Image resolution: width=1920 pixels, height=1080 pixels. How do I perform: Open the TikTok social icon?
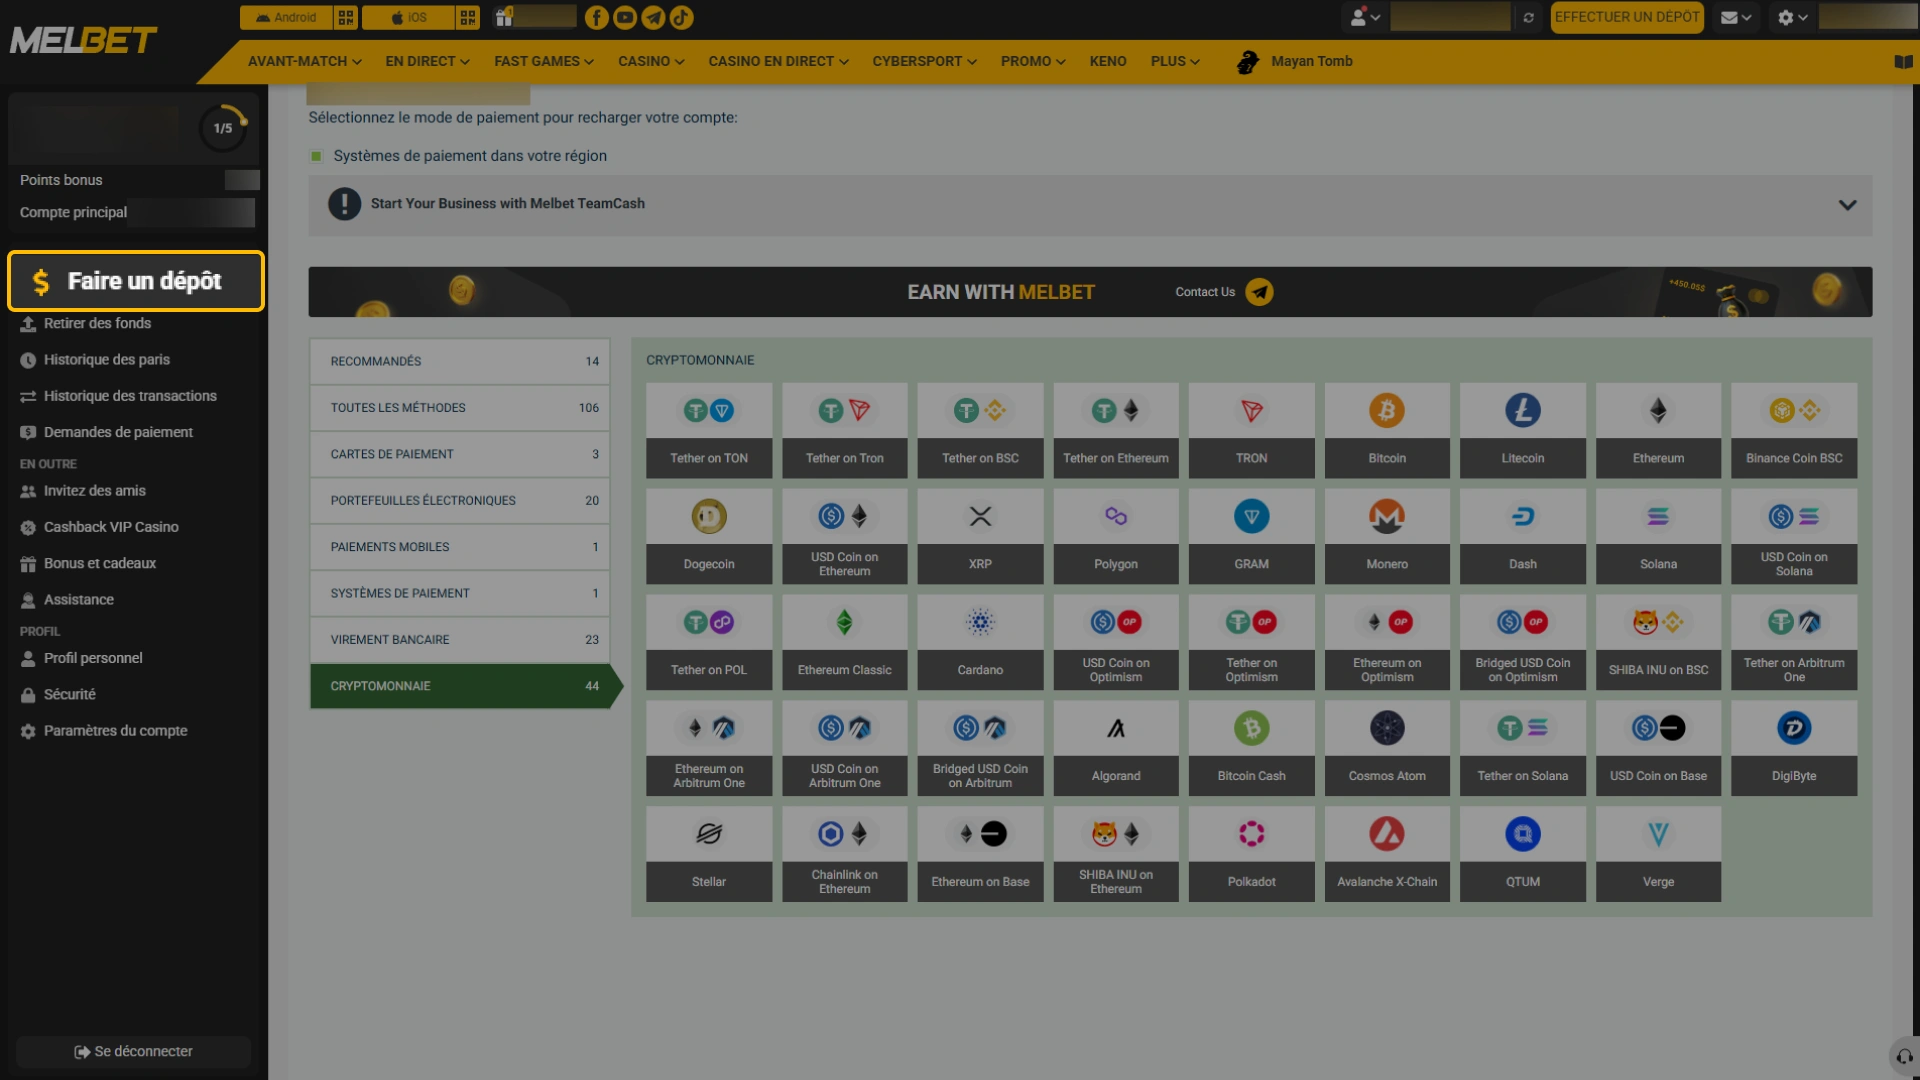point(681,17)
